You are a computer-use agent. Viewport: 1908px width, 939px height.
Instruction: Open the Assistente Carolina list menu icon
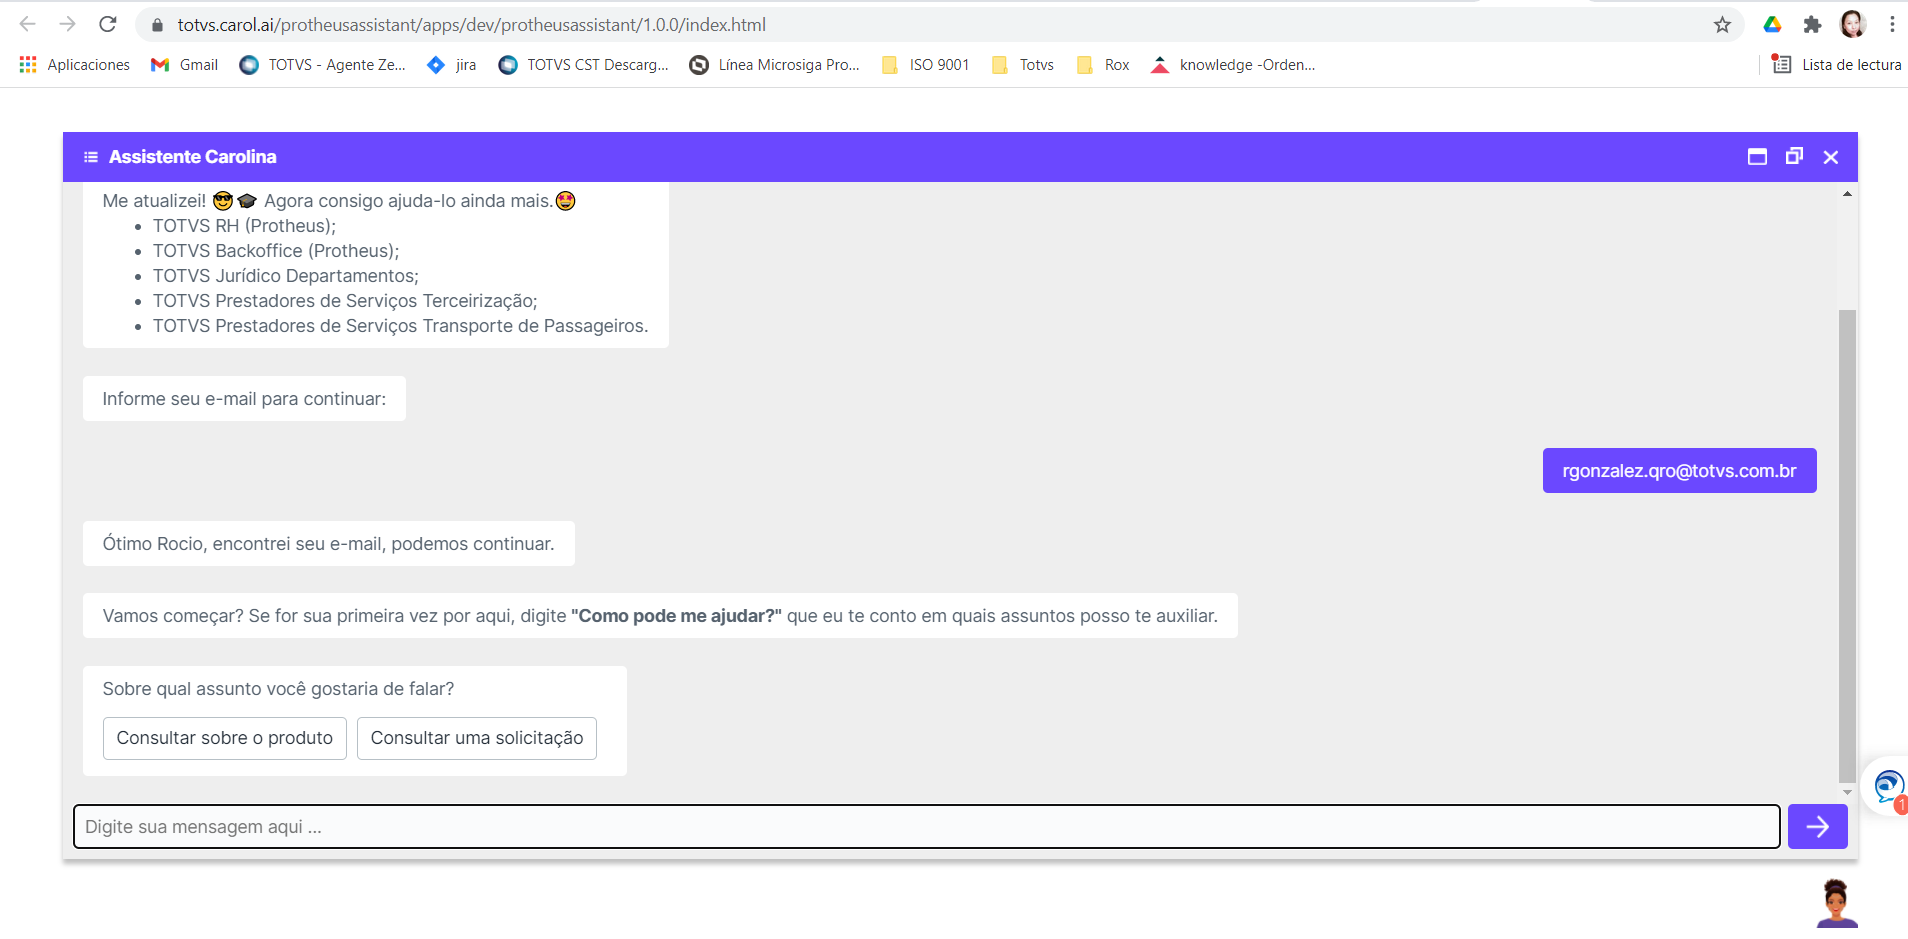coord(91,157)
